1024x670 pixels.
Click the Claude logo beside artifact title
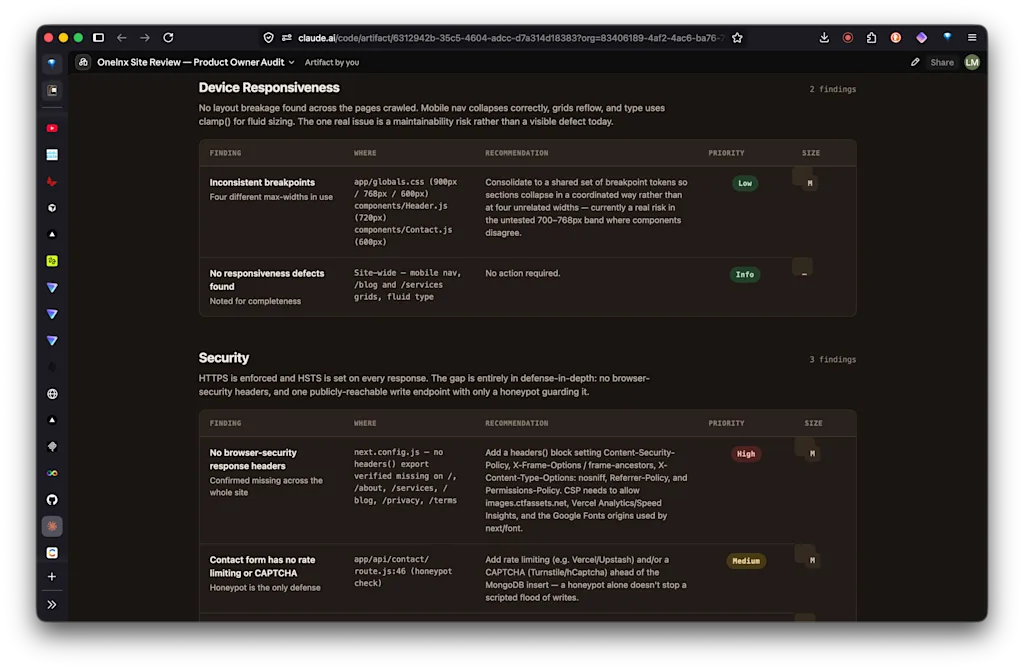click(x=83, y=62)
